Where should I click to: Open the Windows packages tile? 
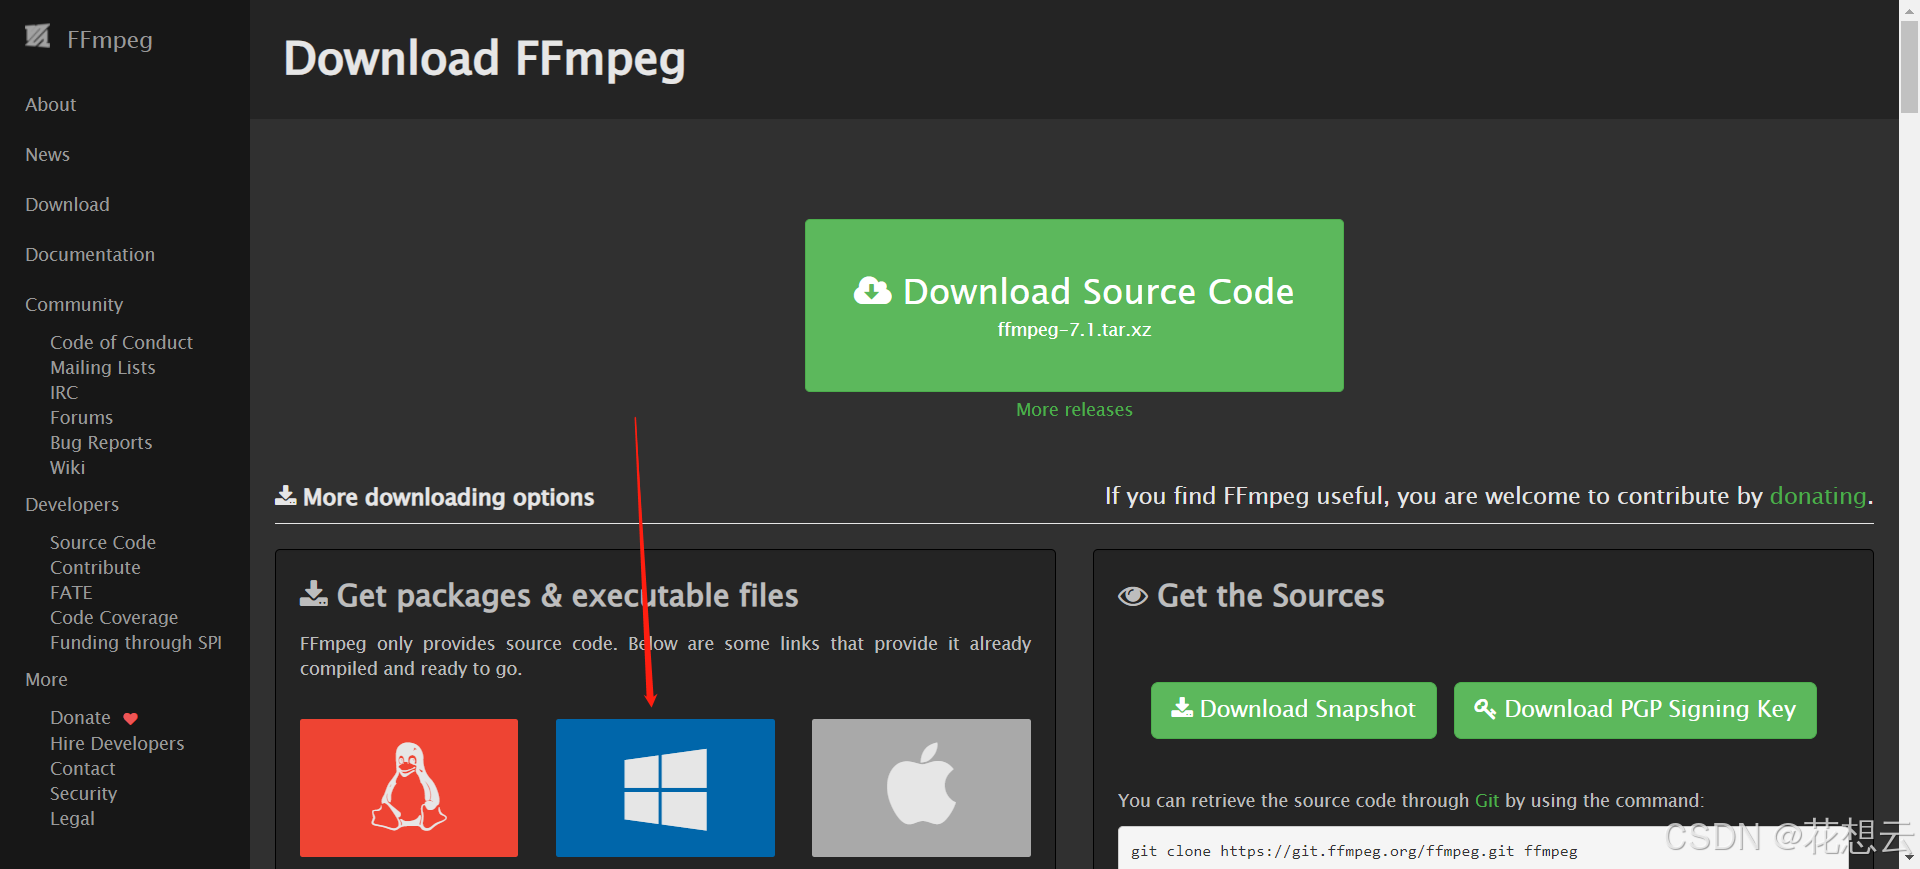[x=665, y=788]
